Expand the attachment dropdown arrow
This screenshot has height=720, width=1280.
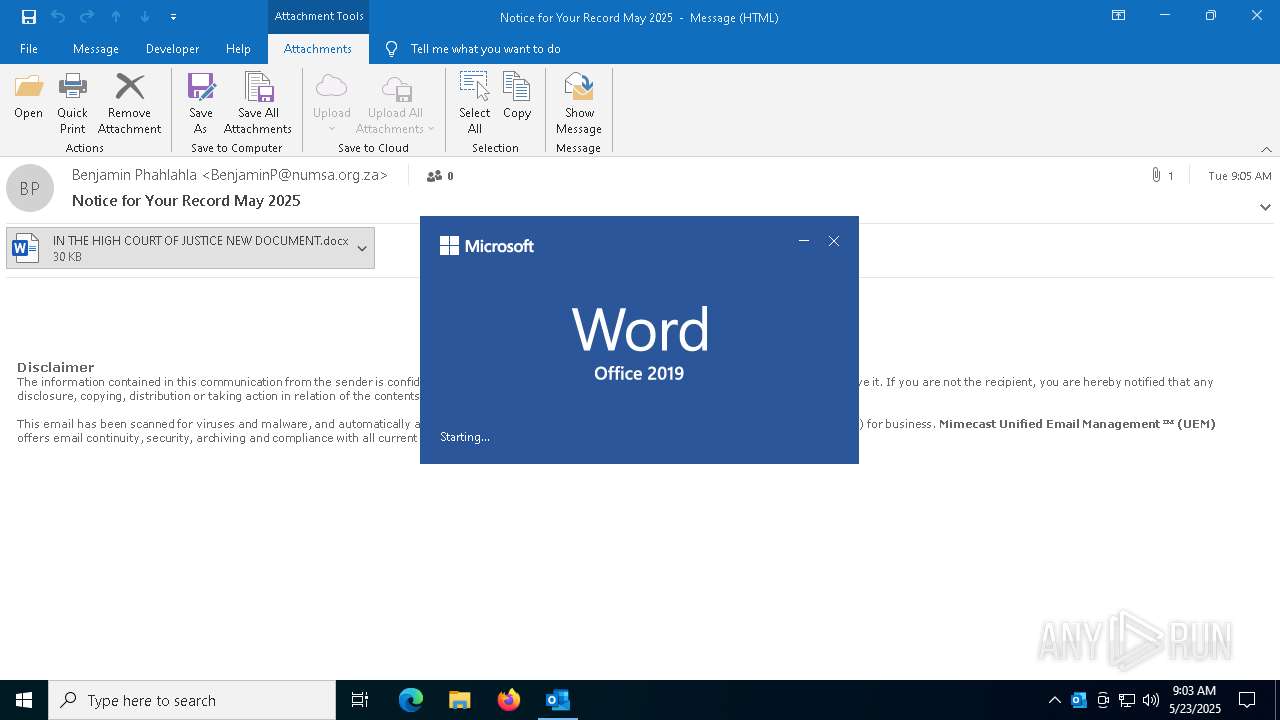362,248
